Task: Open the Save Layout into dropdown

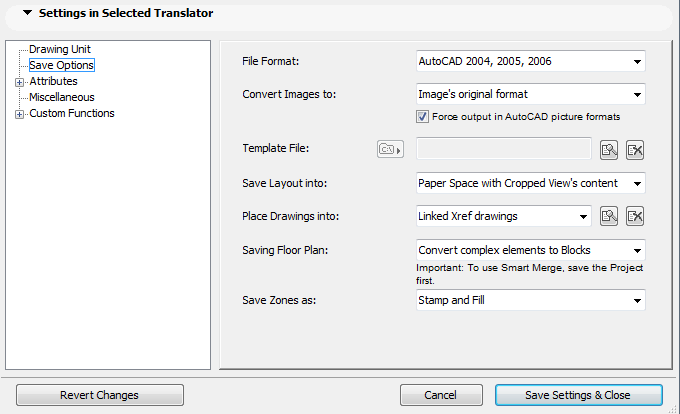Action: click(530, 183)
